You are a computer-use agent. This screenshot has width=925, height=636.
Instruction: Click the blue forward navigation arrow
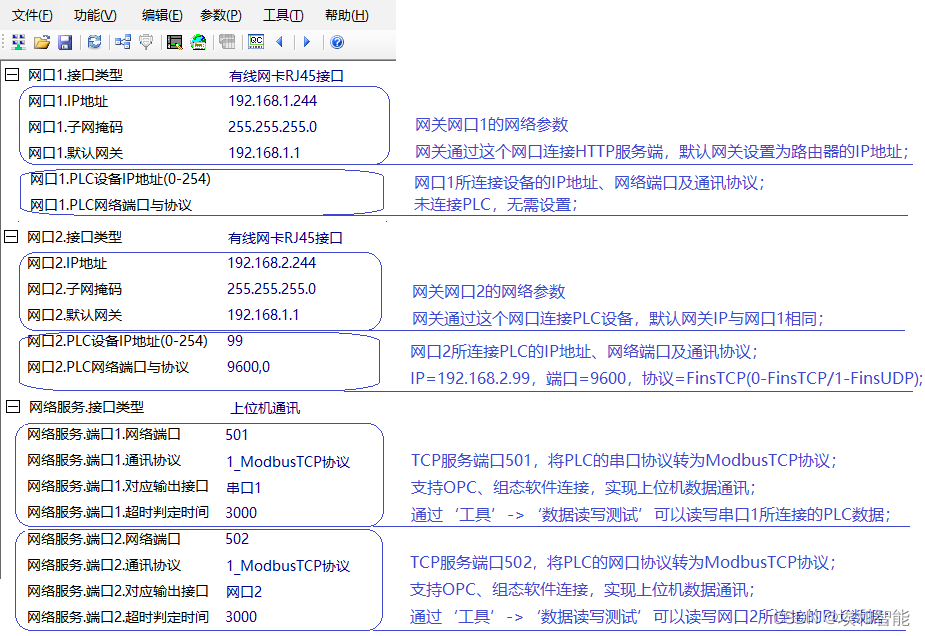pos(307,42)
